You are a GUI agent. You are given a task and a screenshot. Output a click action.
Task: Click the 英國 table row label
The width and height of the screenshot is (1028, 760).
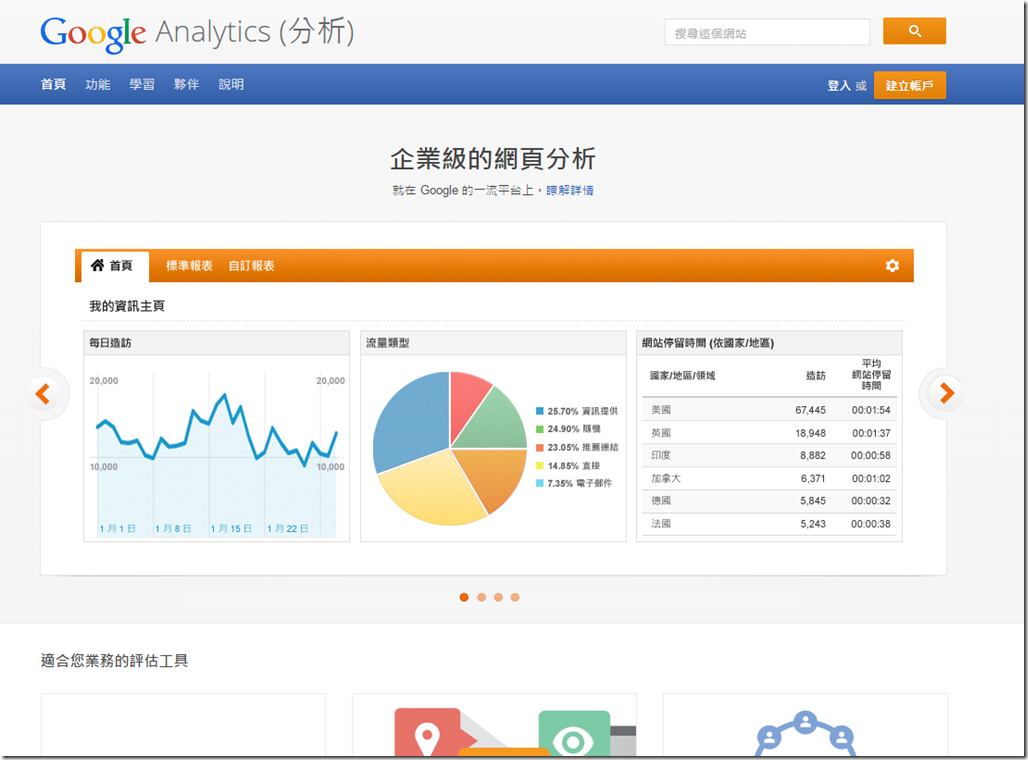(x=661, y=433)
